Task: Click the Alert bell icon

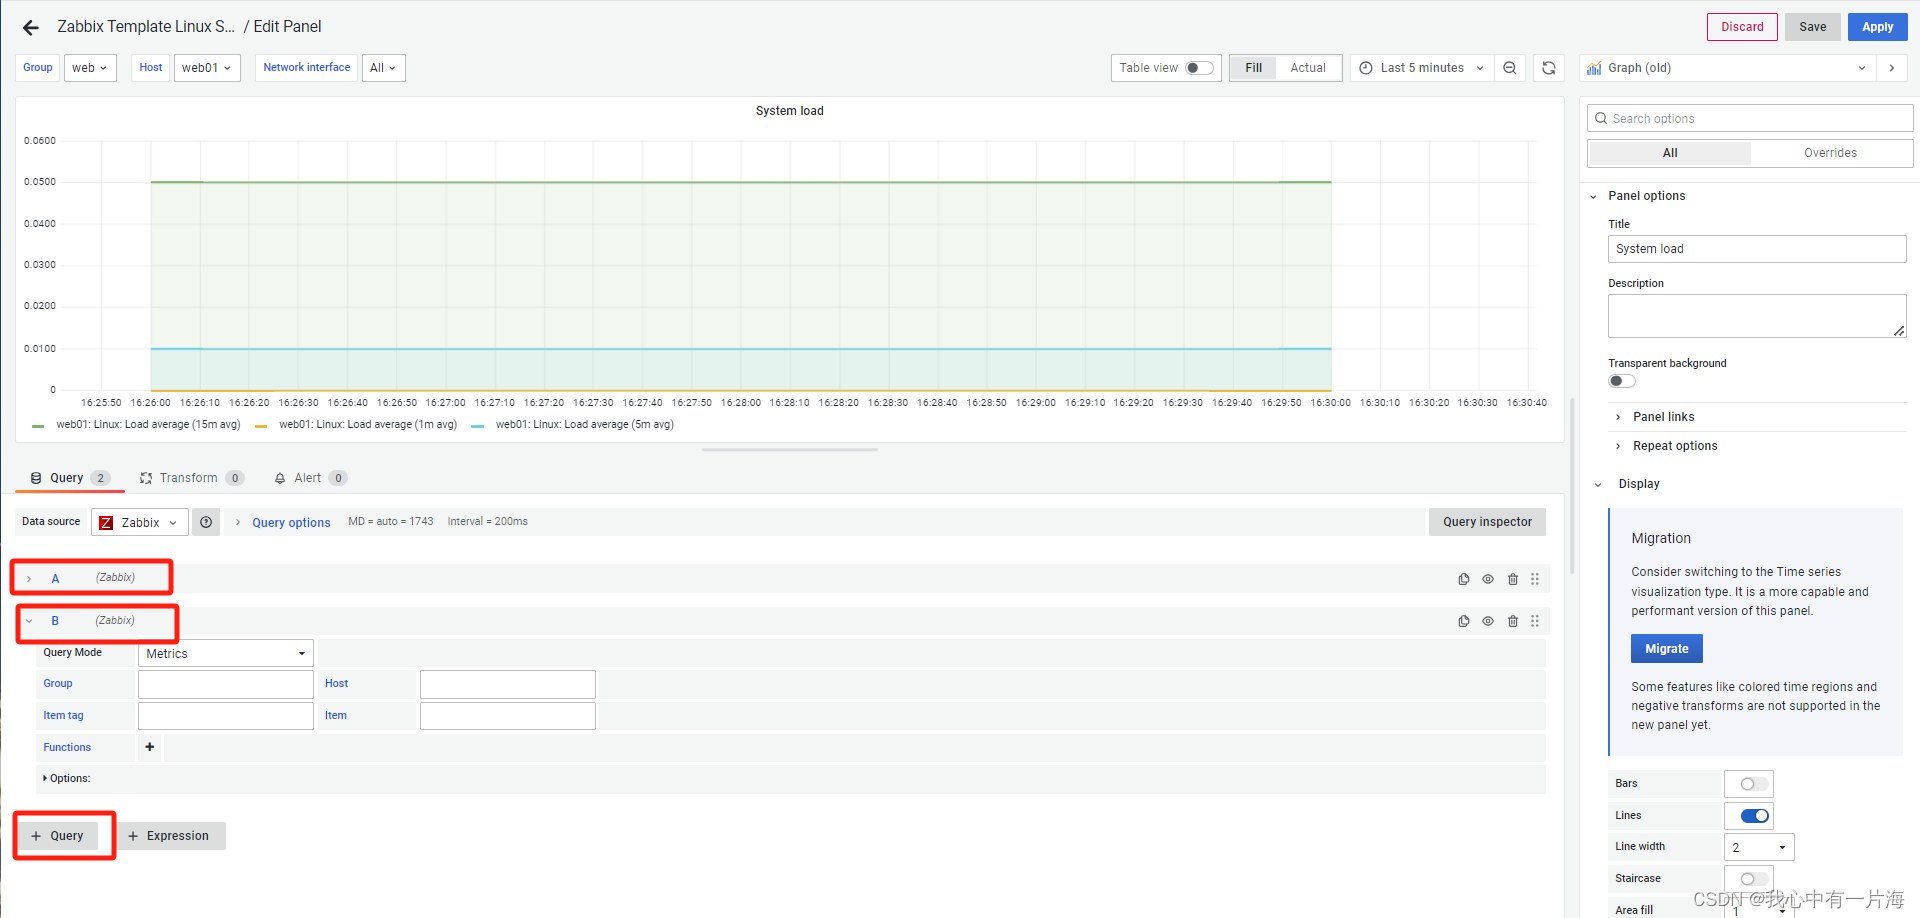Action: 280,478
